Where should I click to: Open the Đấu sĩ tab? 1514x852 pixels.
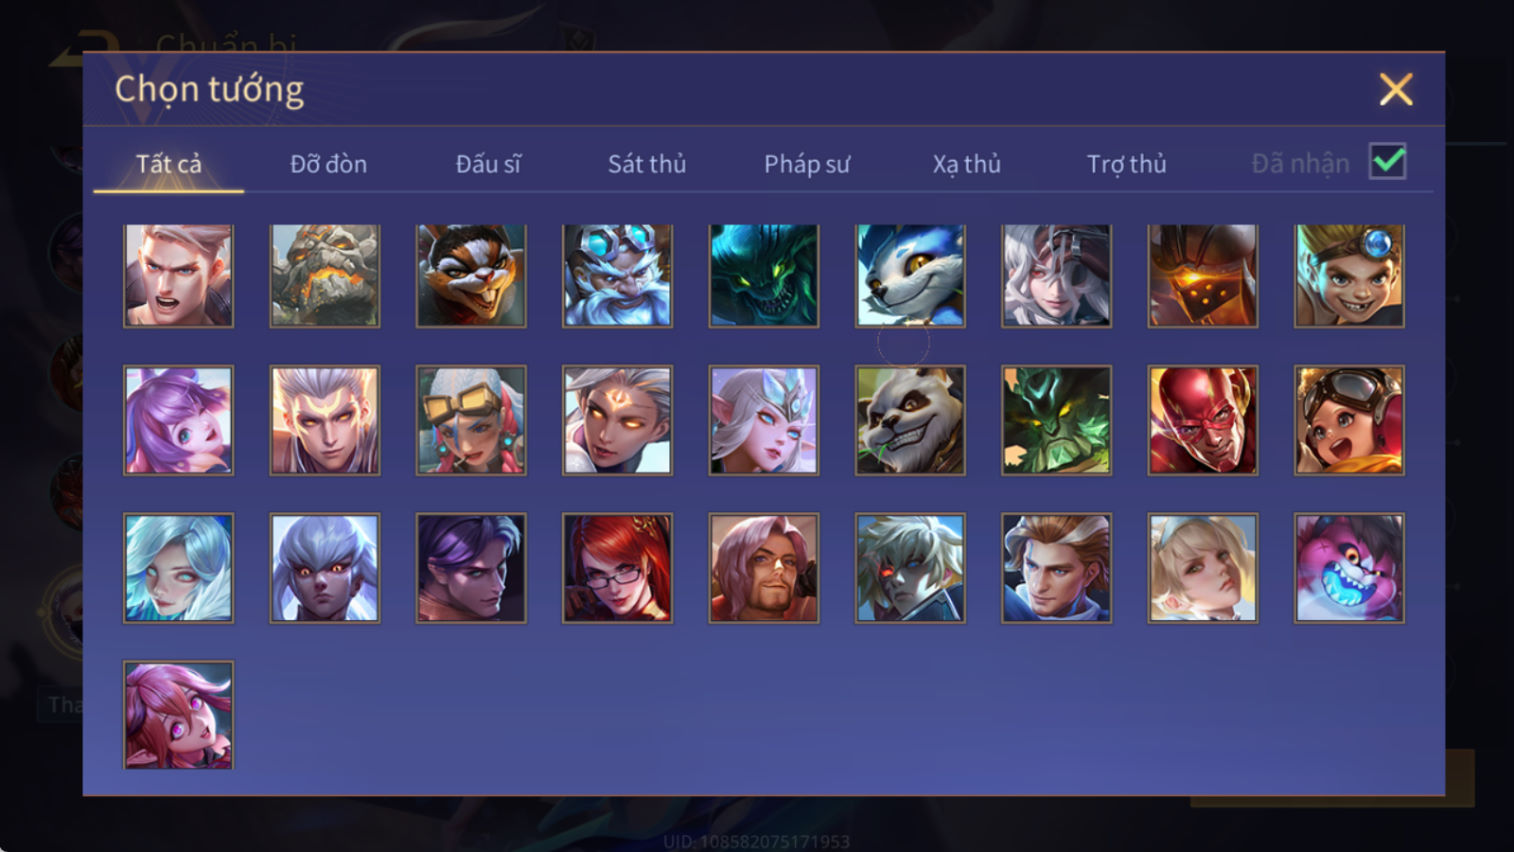(488, 164)
